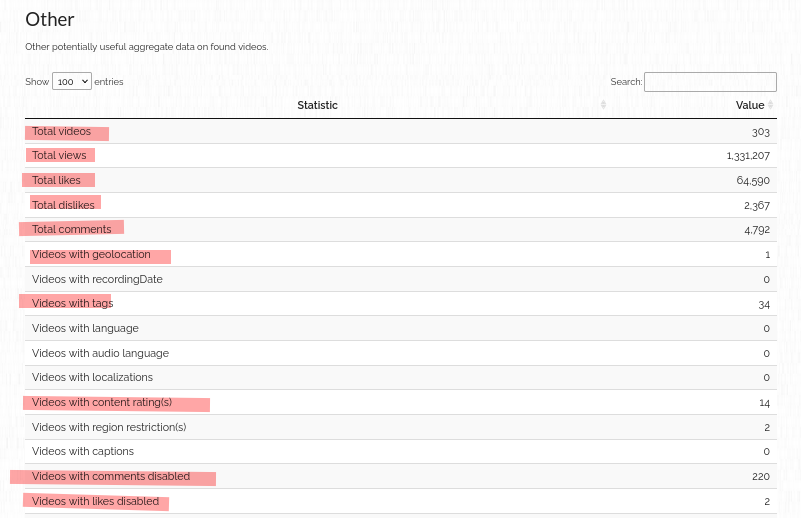Click Videos with content rating(s) row
801x518 pixels.
pos(102,403)
